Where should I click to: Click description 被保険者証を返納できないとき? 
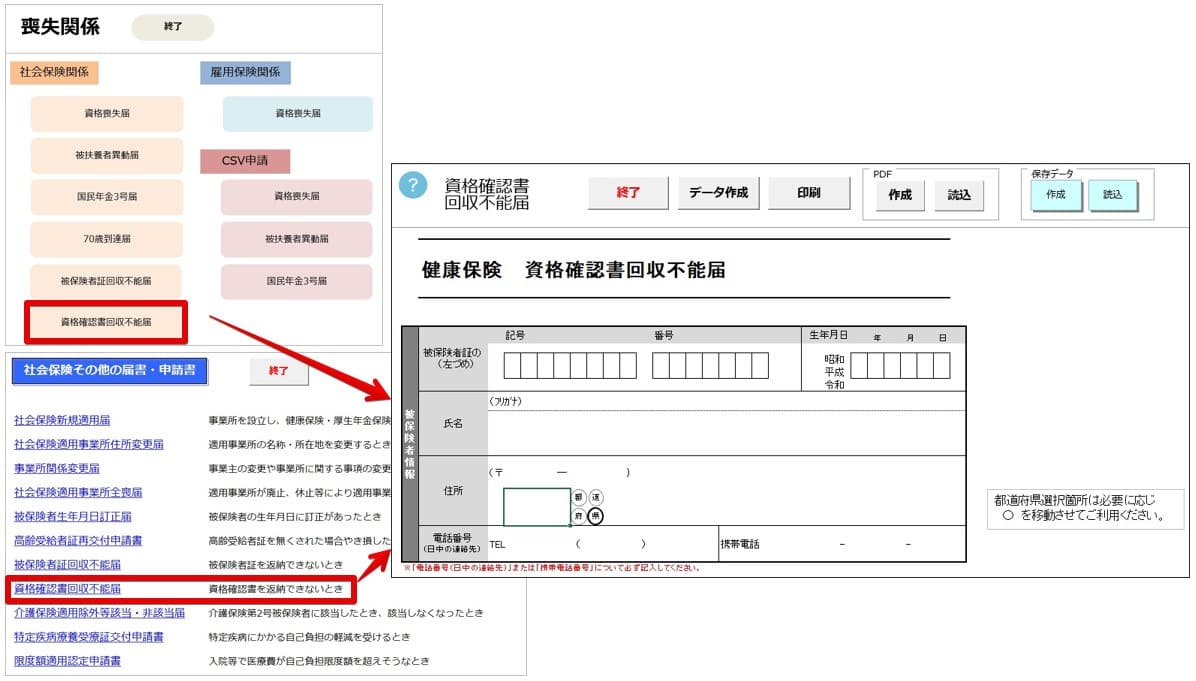tap(276, 565)
